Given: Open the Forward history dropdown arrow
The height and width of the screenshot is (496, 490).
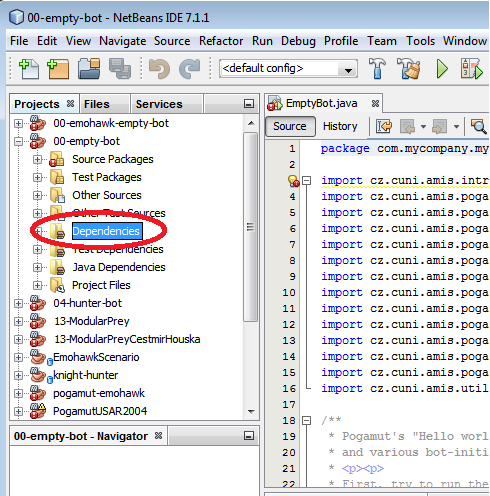Looking at the screenshot, I should click(456, 127).
